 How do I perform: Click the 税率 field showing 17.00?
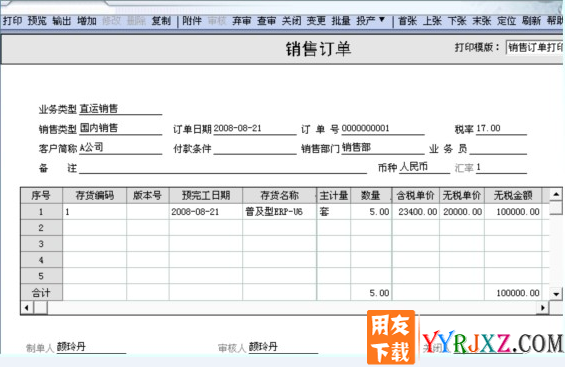(501, 129)
